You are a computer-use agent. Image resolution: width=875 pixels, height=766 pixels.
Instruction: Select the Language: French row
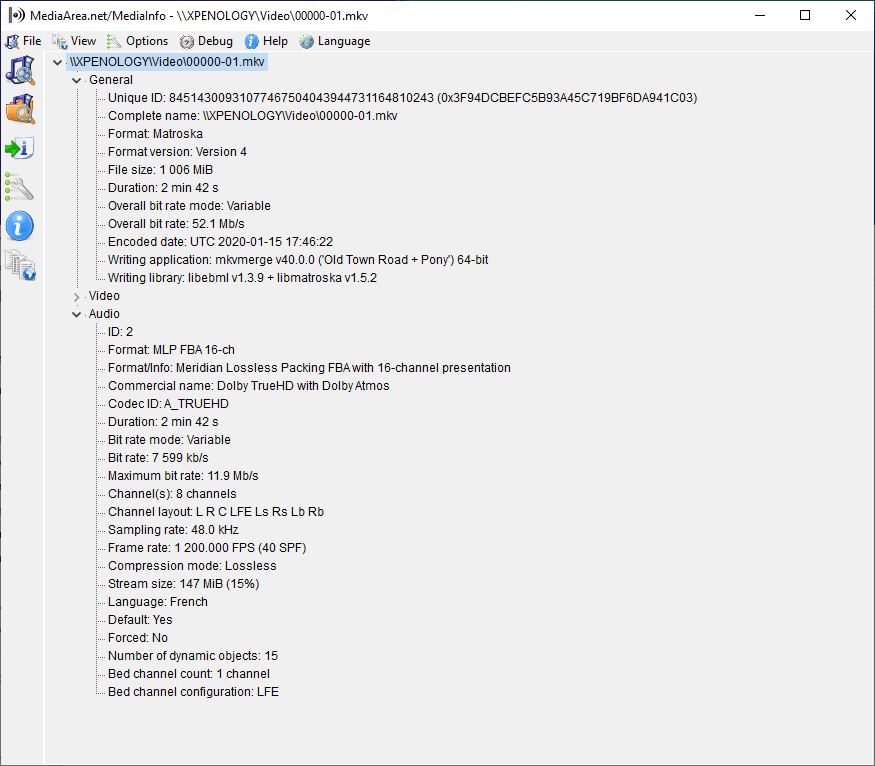pos(158,601)
